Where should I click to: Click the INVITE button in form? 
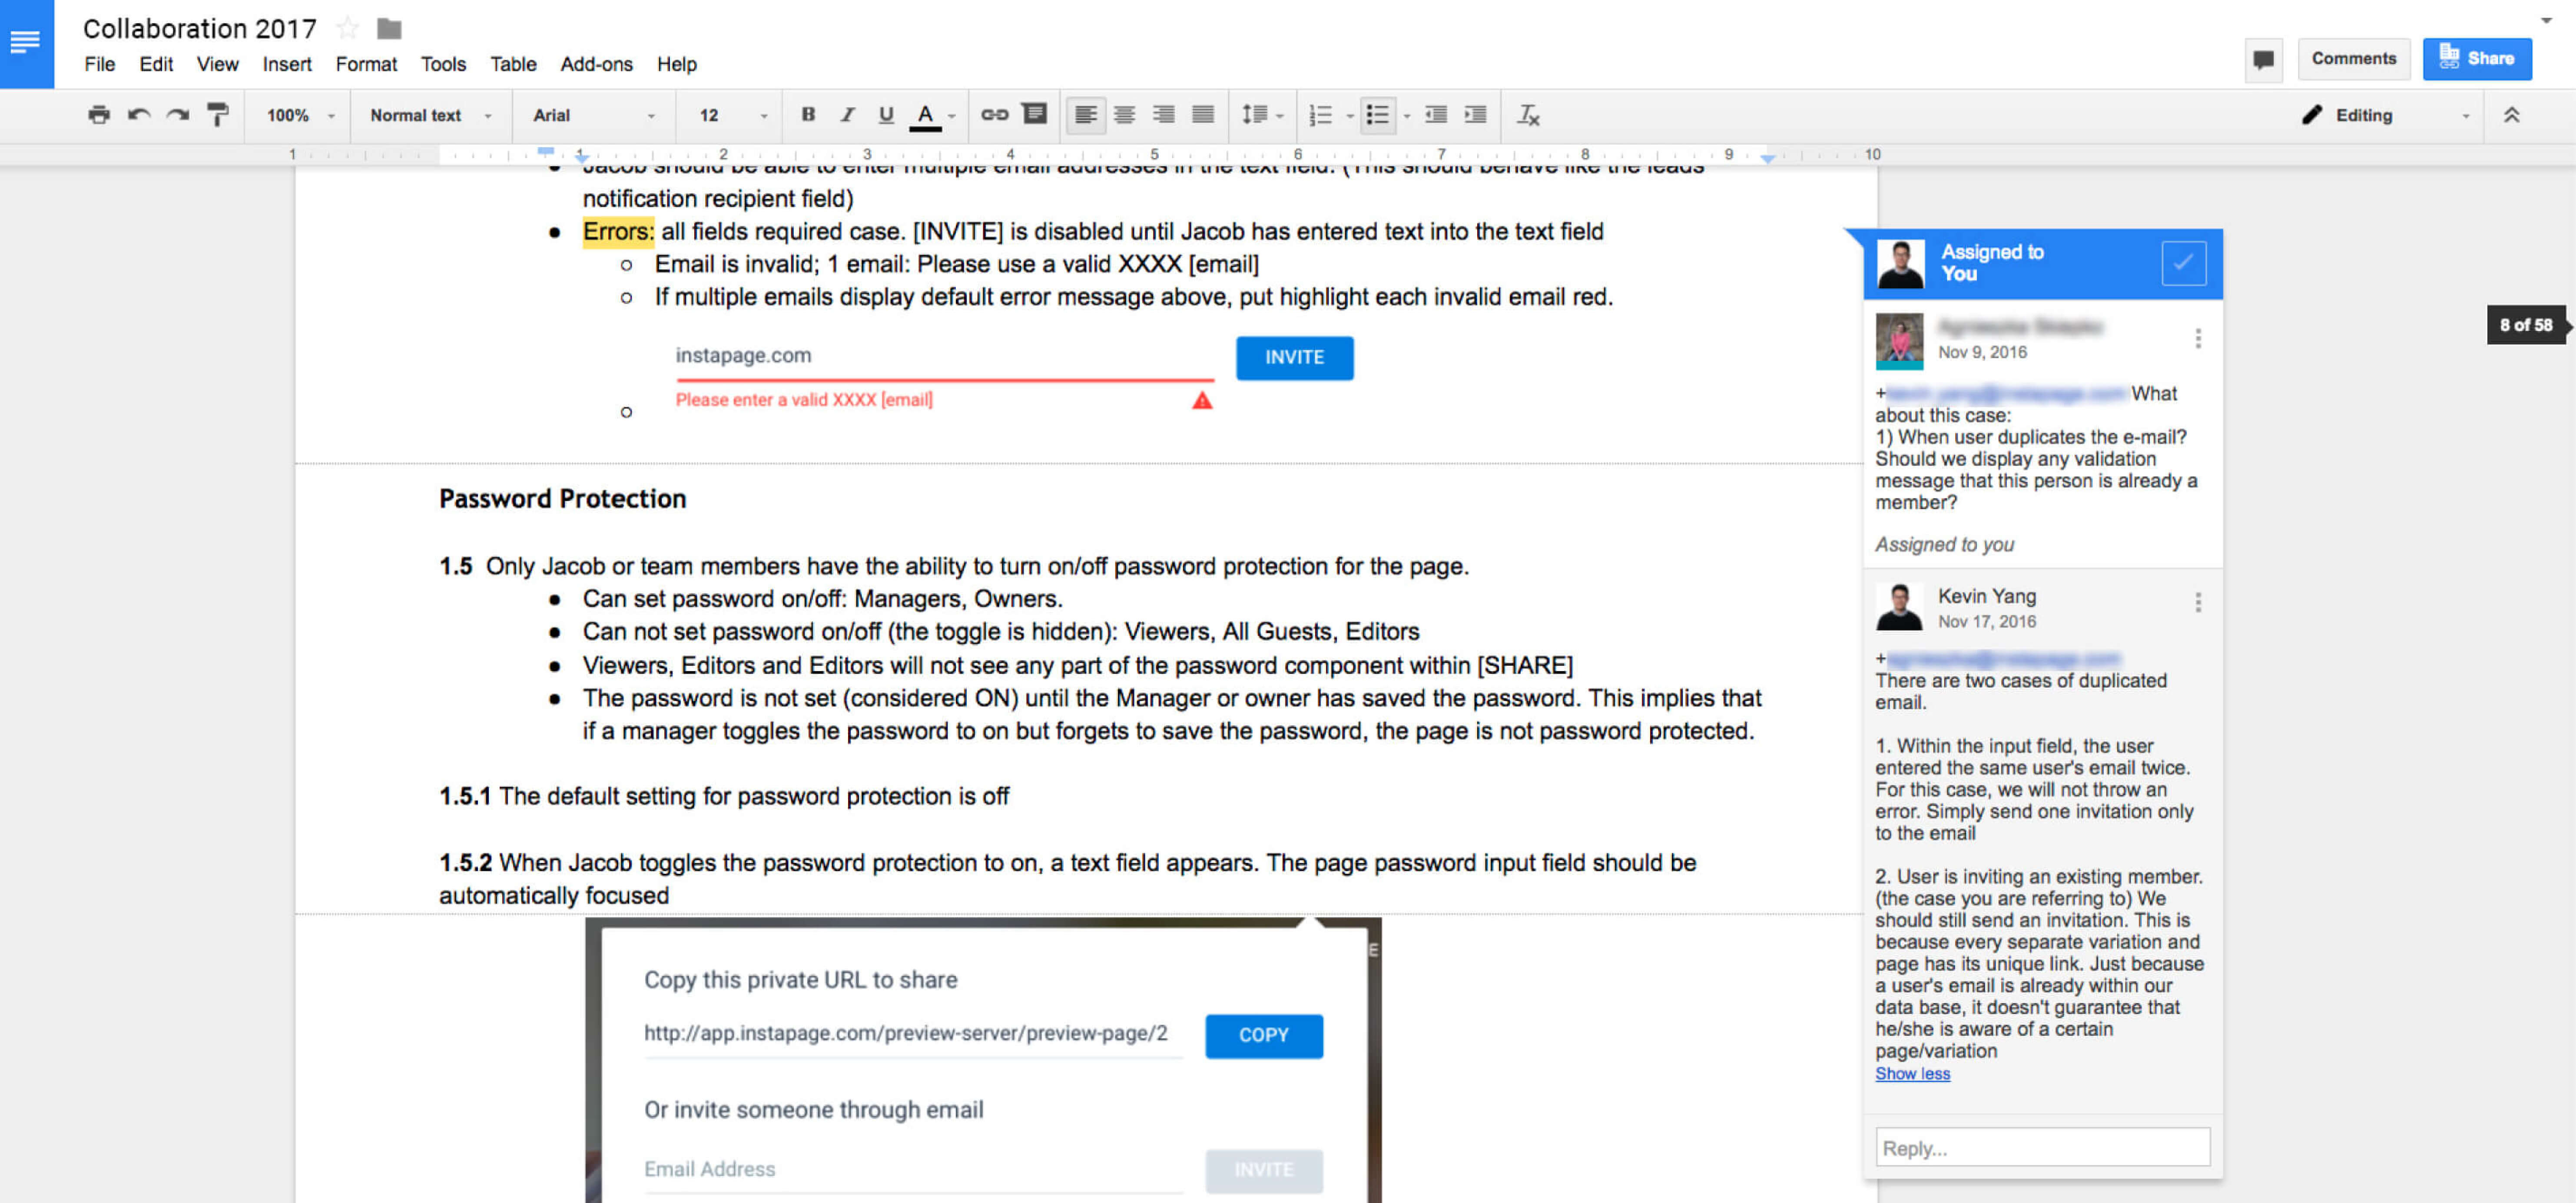click(x=1296, y=356)
